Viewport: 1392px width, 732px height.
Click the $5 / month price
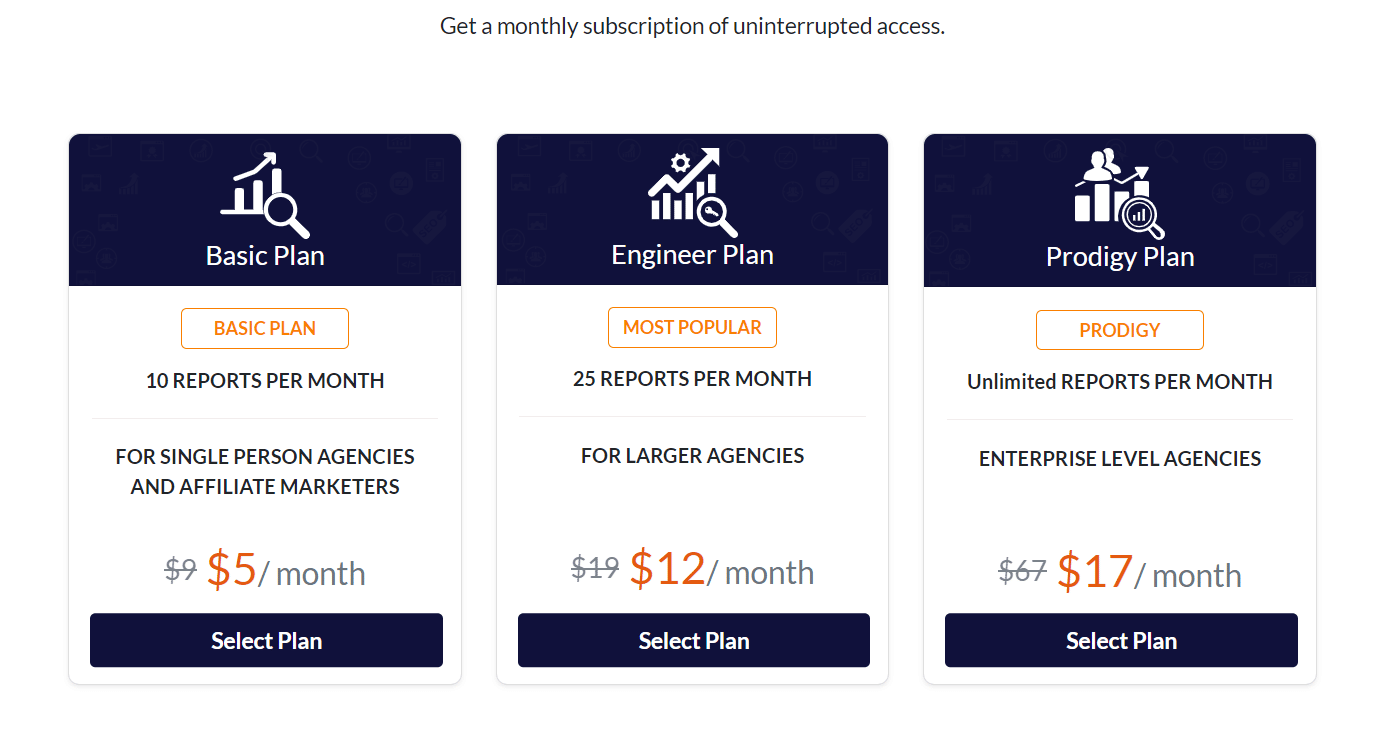coord(286,570)
